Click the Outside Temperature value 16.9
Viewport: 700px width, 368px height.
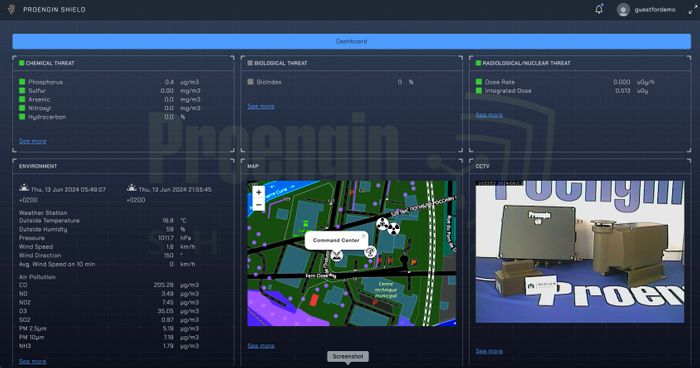click(x=168, y=221)
